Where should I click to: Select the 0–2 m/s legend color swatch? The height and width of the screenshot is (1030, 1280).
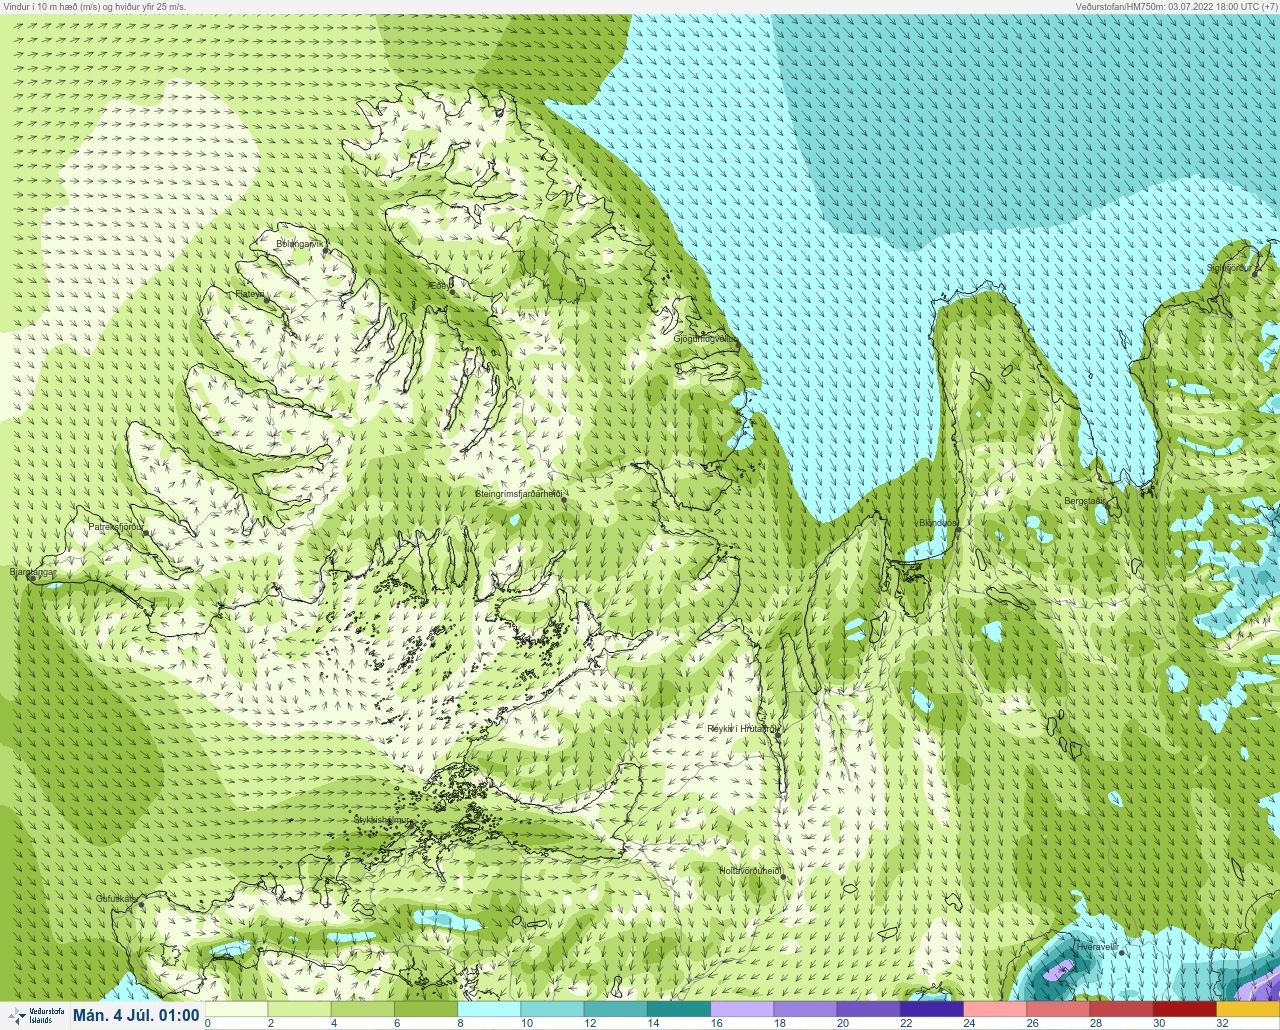click(236, 1009)
